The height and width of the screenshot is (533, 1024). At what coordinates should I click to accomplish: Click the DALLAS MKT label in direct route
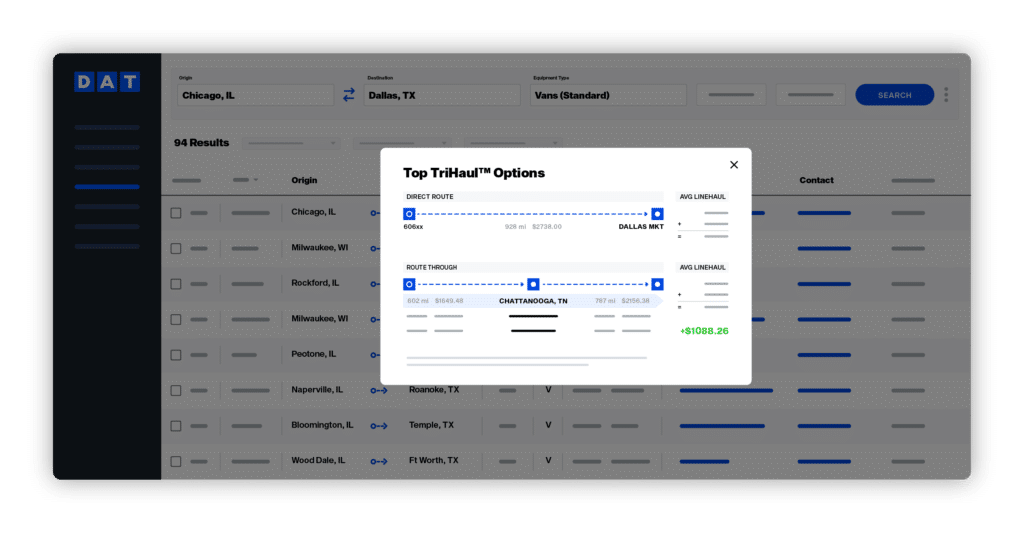click(641, 227)
